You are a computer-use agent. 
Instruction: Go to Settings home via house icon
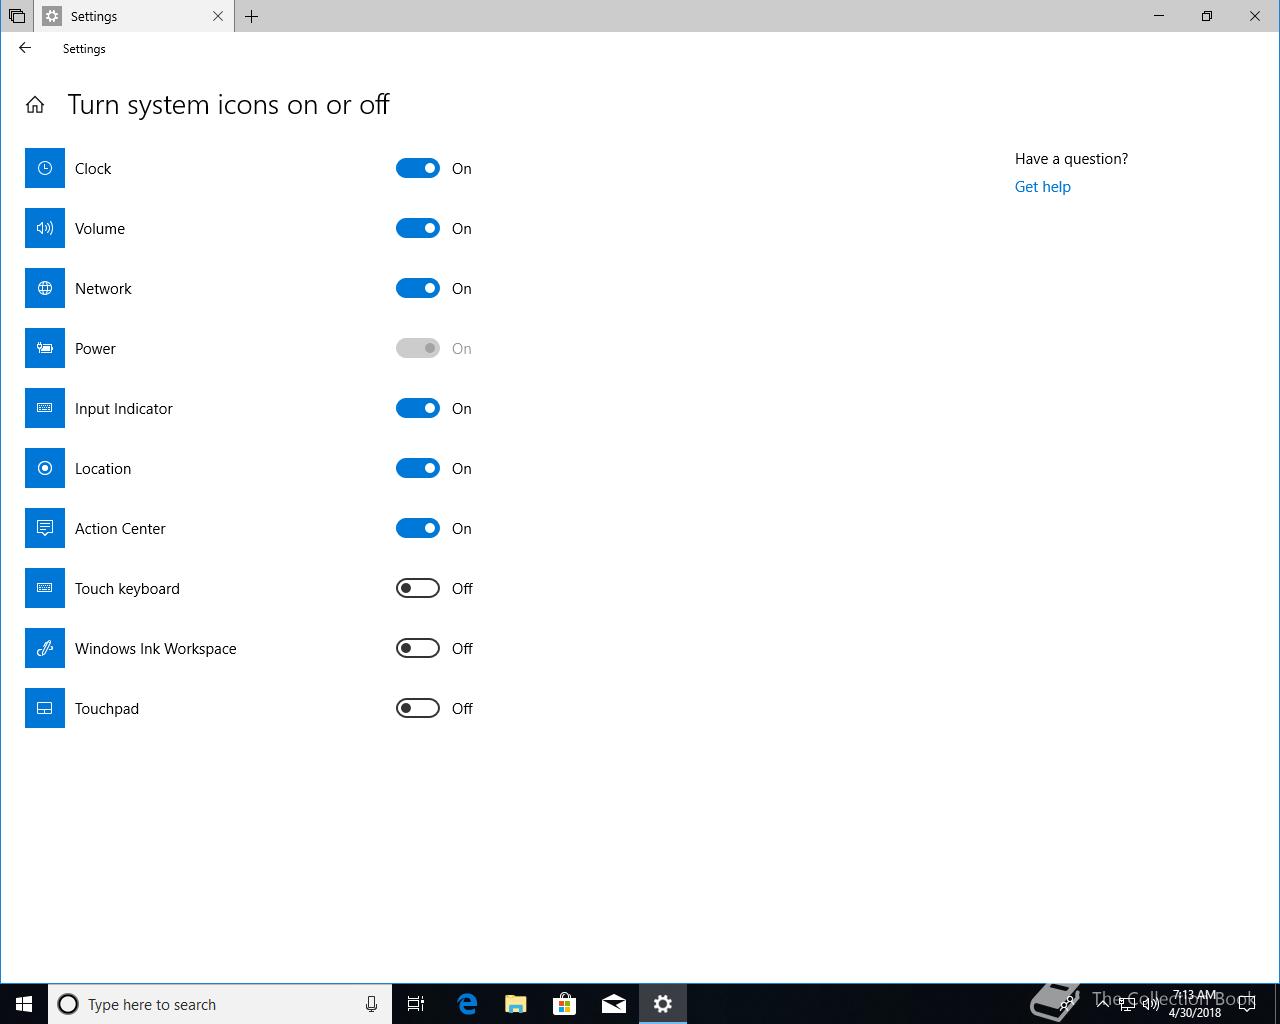point(35,105)
